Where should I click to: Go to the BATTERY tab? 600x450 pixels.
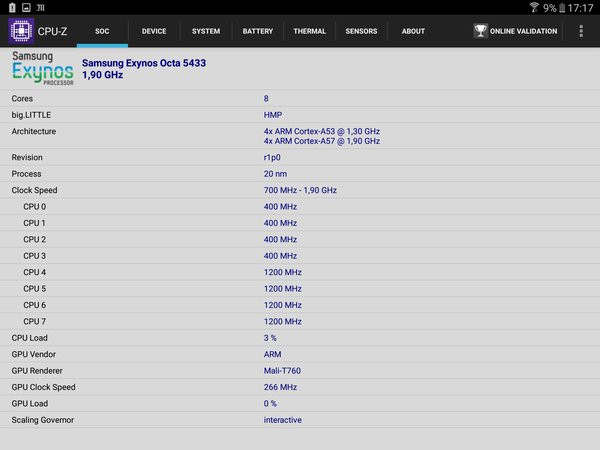pos(258,31)
